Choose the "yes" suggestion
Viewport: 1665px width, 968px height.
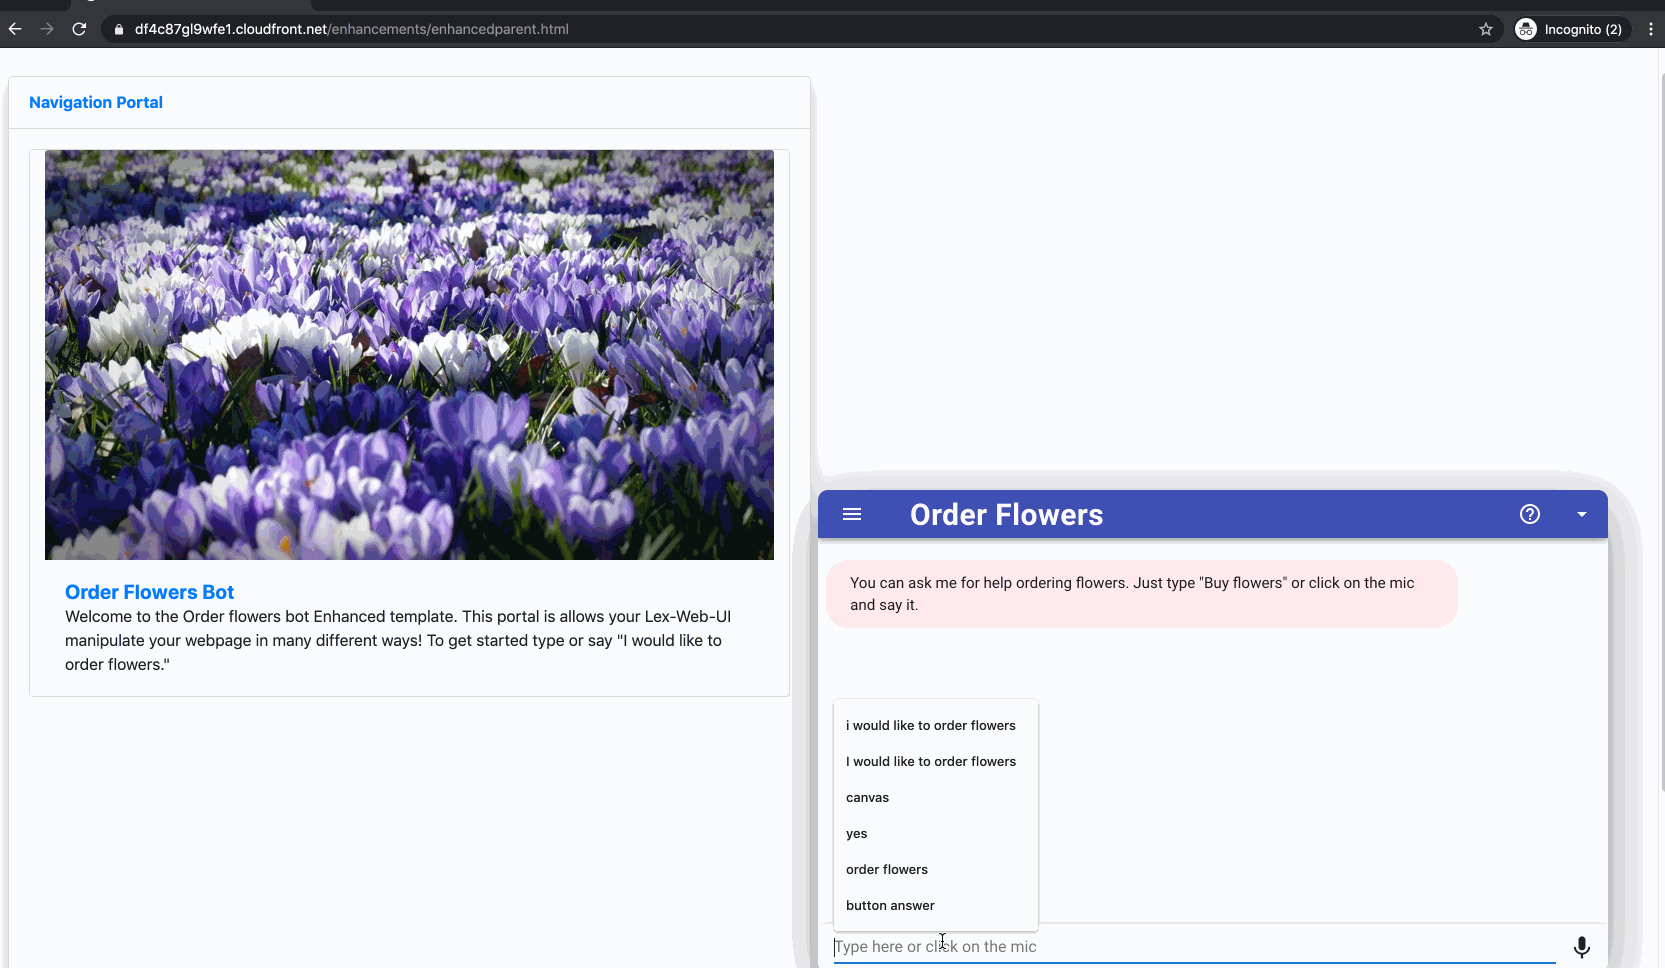pyautogui.click(x=936, y=833)
